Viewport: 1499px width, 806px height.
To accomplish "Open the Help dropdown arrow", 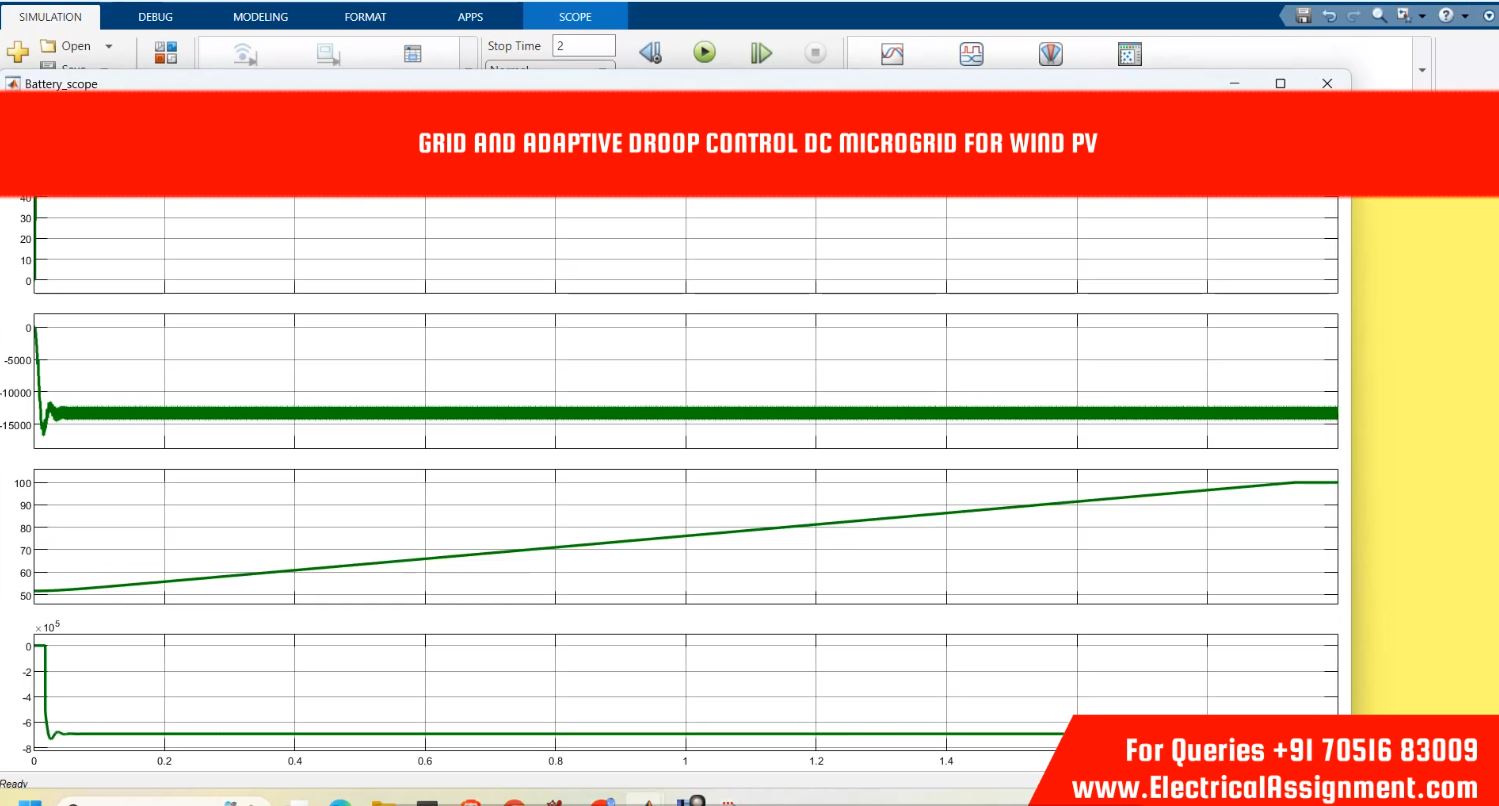I will coord(1465,16).
